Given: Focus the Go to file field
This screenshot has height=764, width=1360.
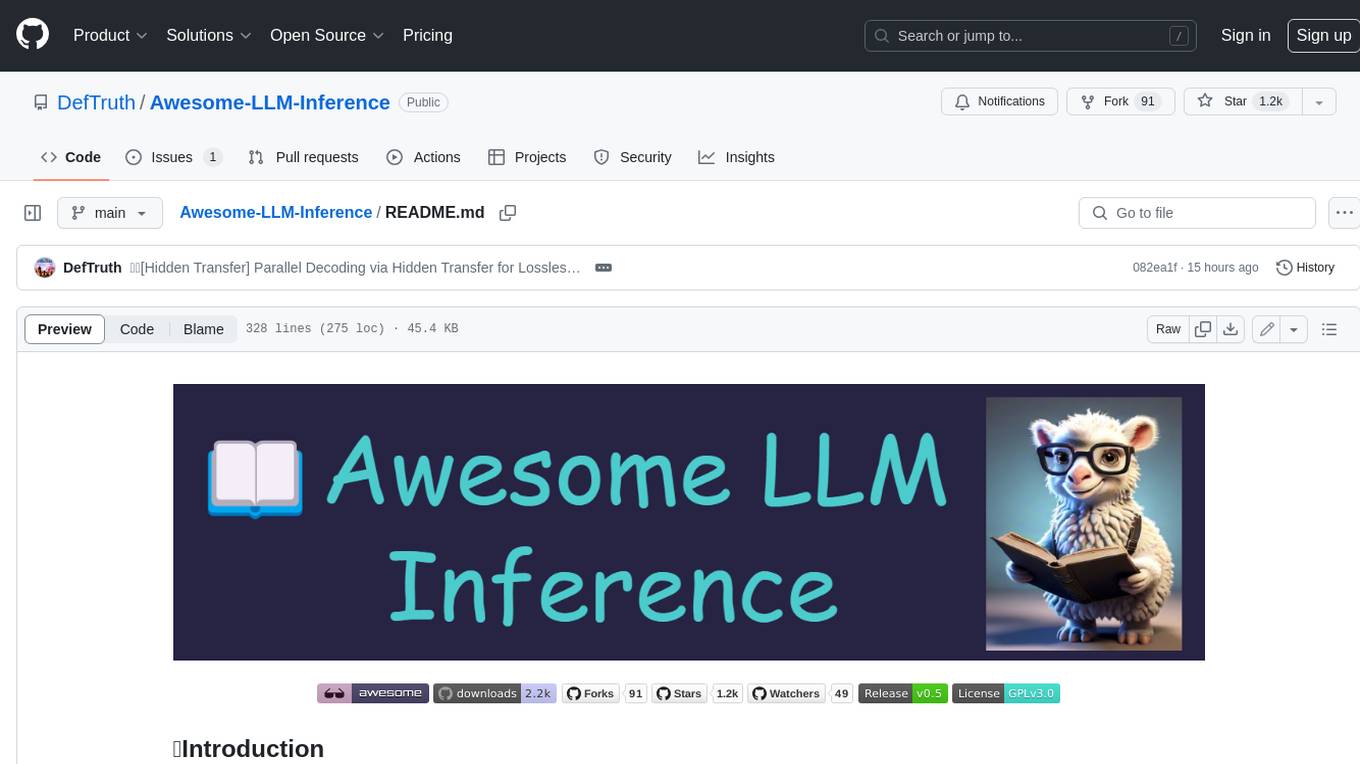Looking at the screenshot, I should pos(1197,213).
